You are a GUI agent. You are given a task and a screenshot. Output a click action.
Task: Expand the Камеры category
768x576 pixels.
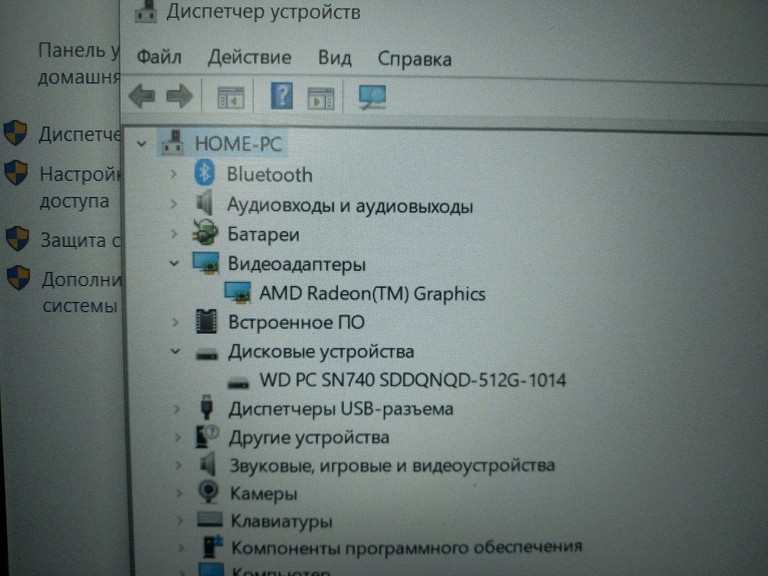click(179, 492)
